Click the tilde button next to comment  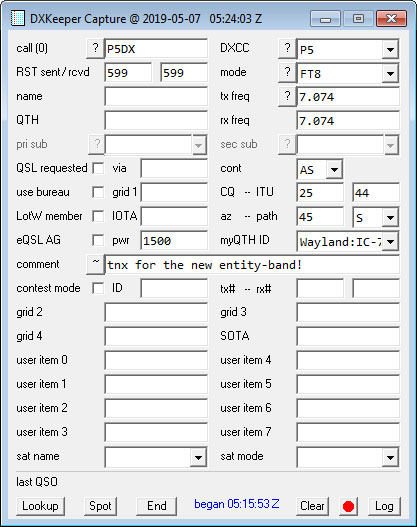(95, 265)
